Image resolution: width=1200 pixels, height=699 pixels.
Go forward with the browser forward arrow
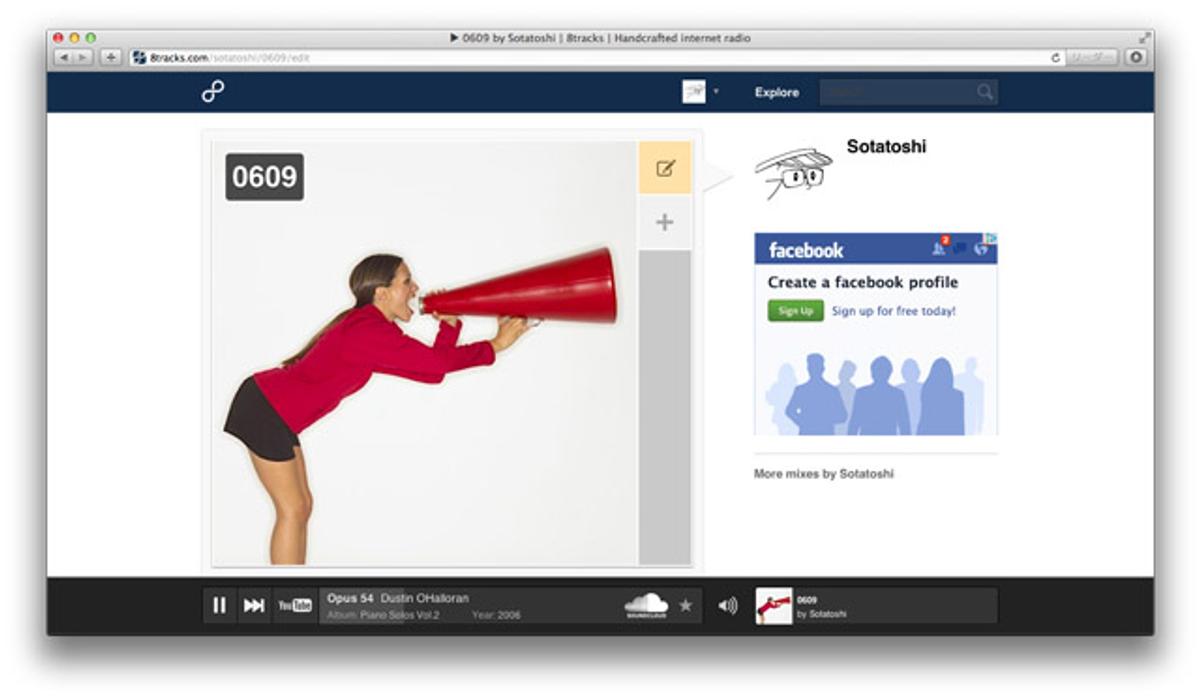point(85,57)
